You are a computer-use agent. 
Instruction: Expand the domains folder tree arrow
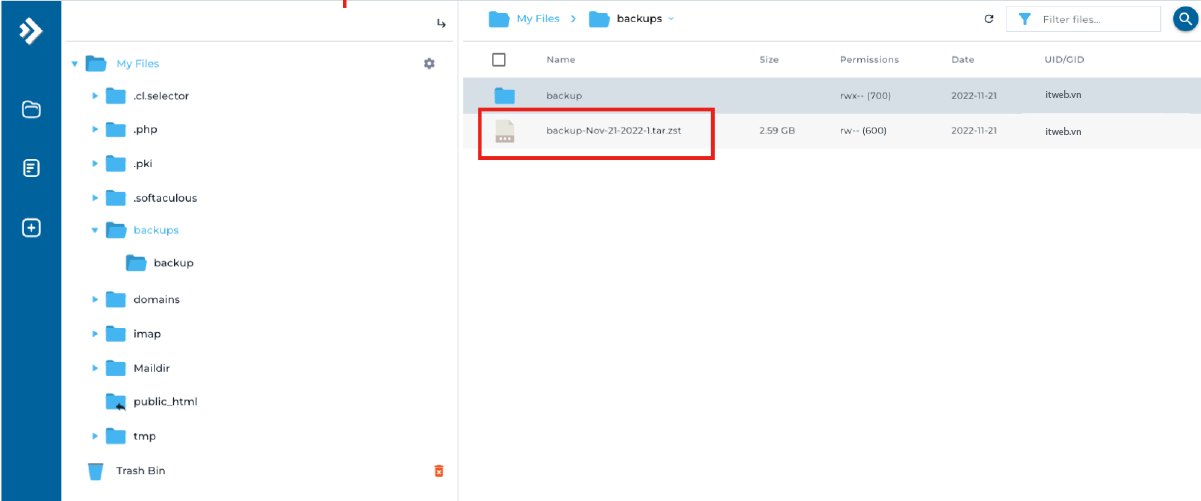coord(95,300)
